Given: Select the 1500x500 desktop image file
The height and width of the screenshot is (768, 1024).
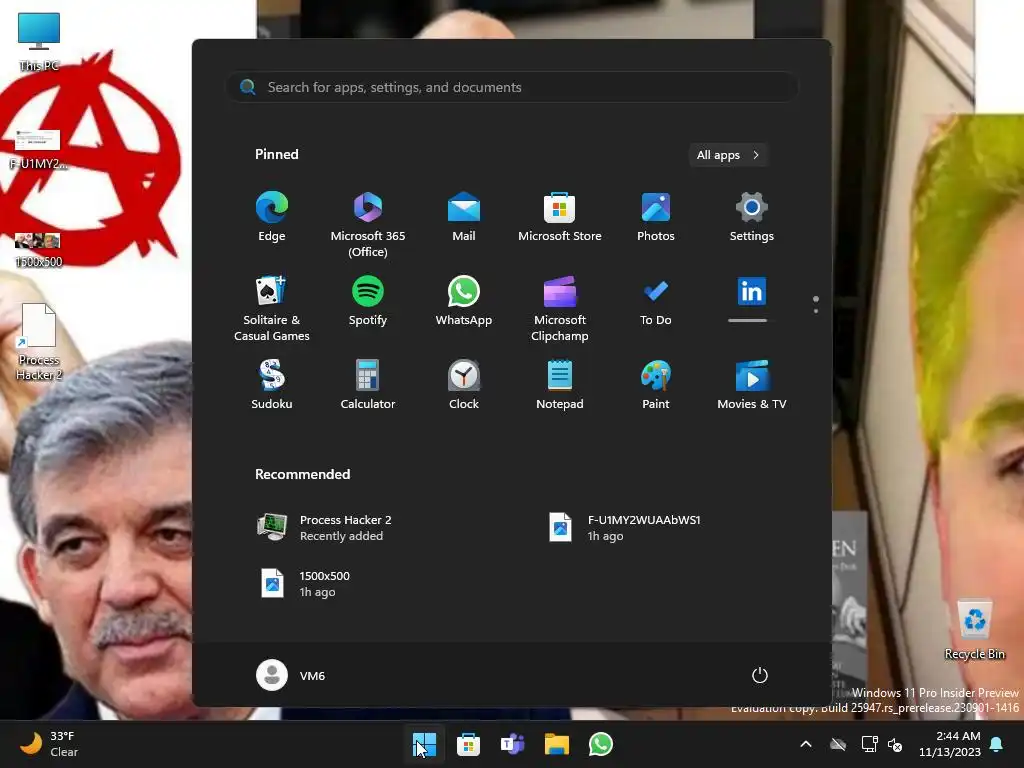Looking at the screenshot, I should point(38,249).
